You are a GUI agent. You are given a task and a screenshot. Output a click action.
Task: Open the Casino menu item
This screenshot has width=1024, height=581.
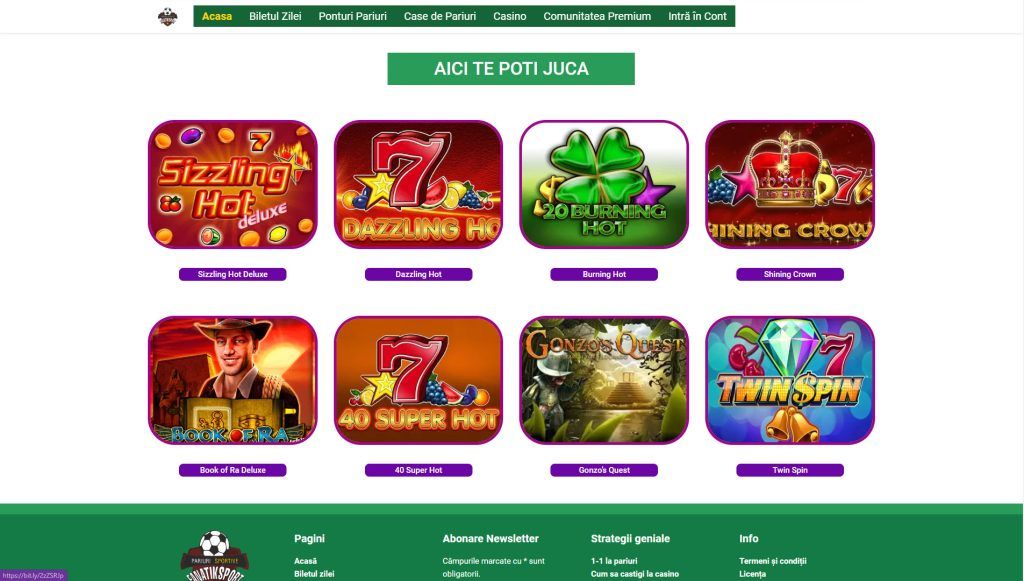509,16
